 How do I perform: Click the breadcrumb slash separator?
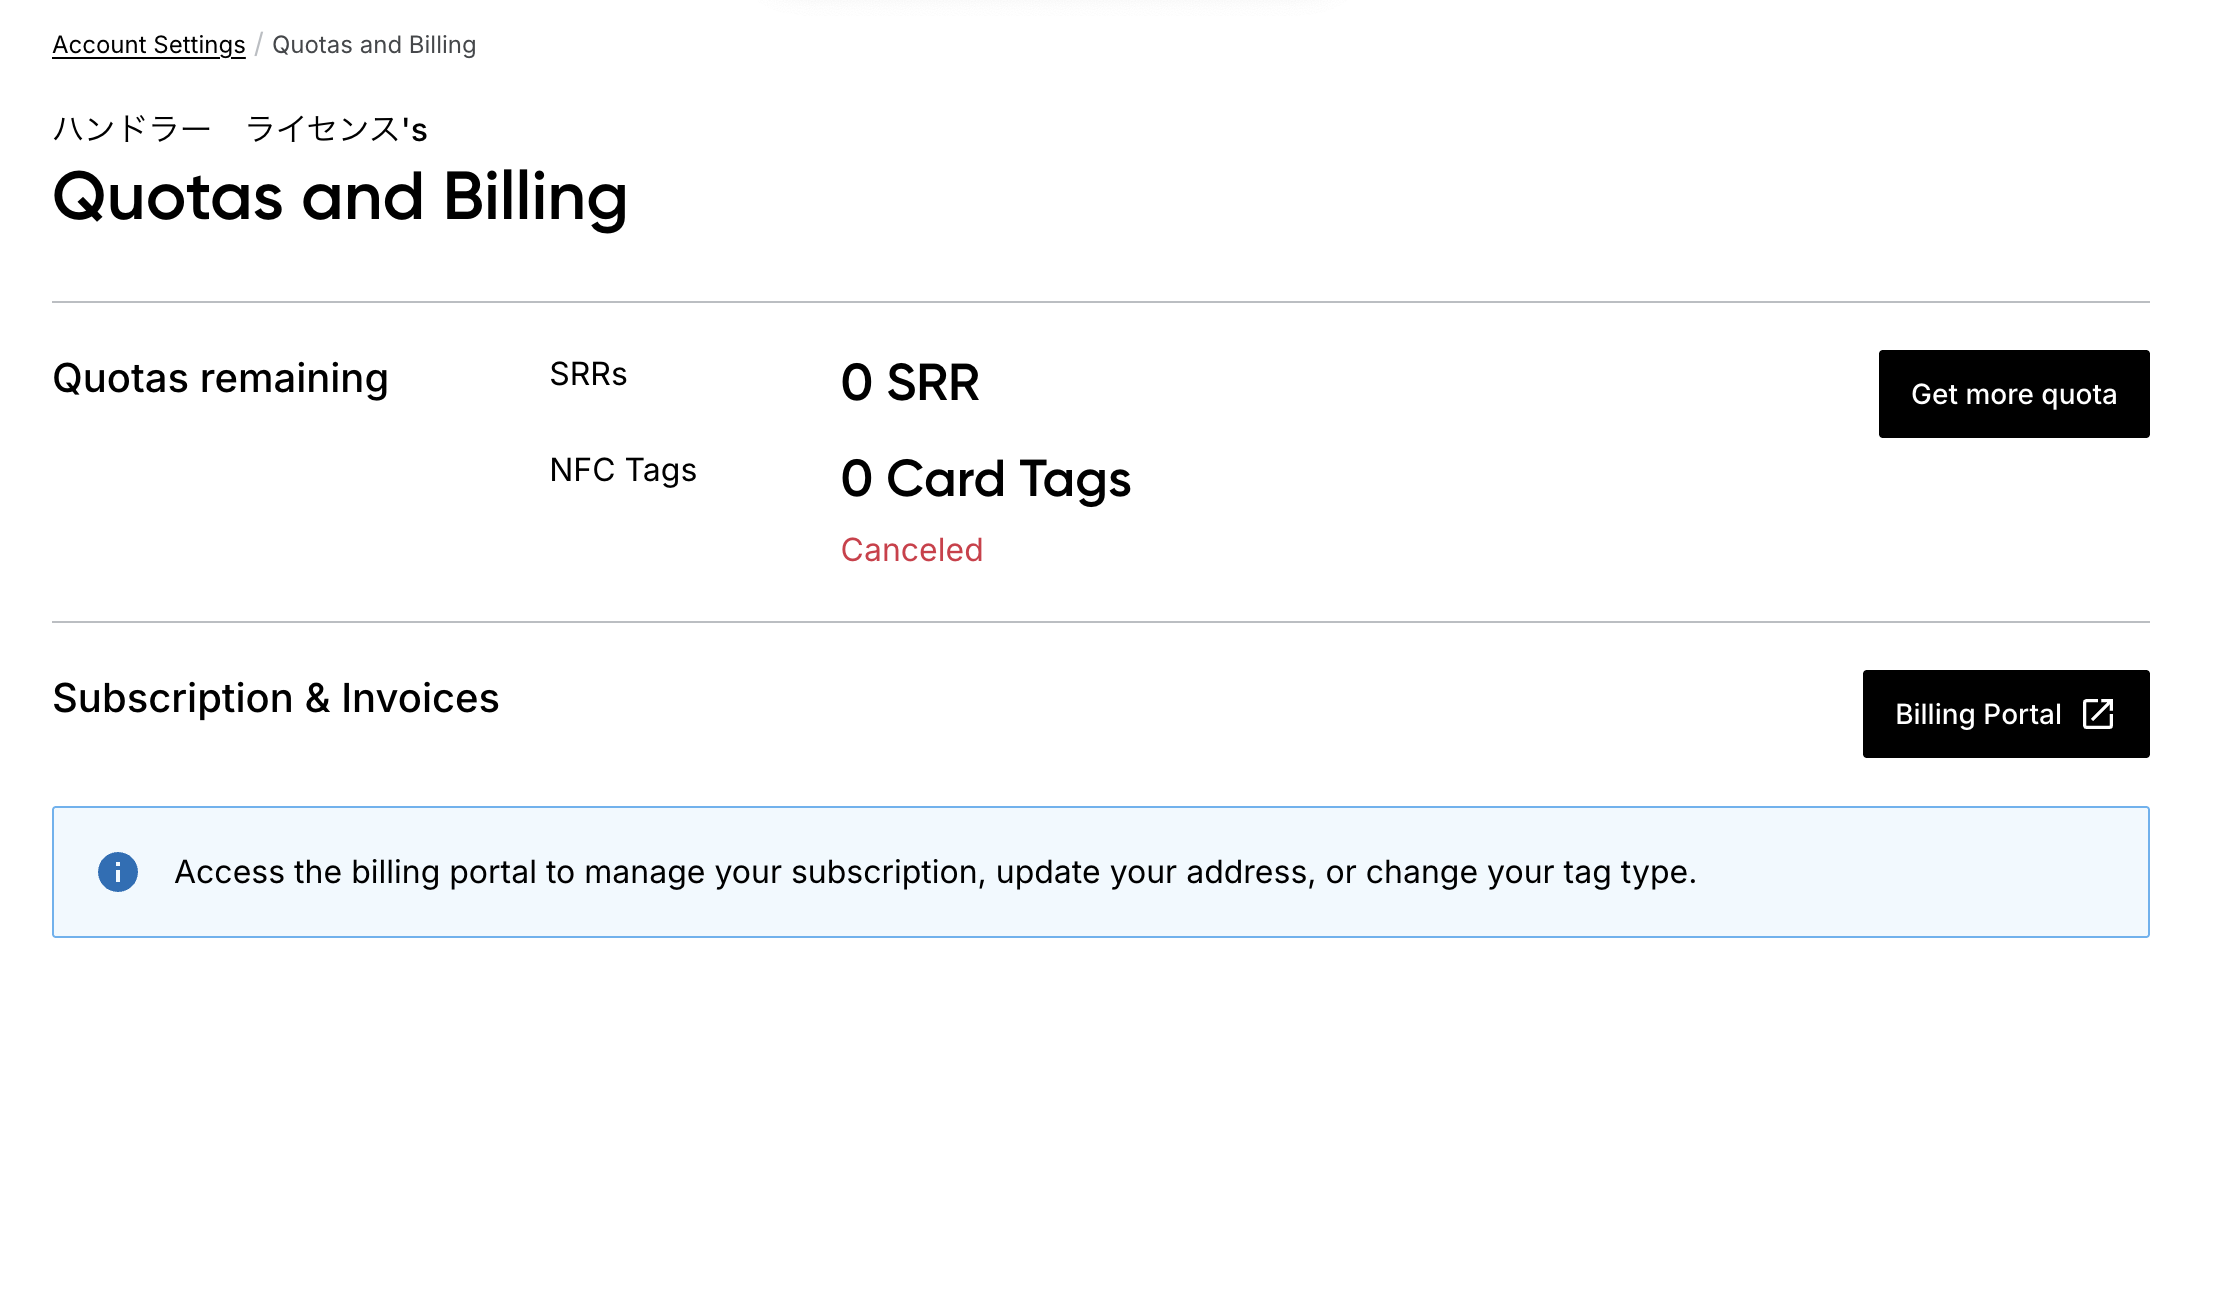259,45
